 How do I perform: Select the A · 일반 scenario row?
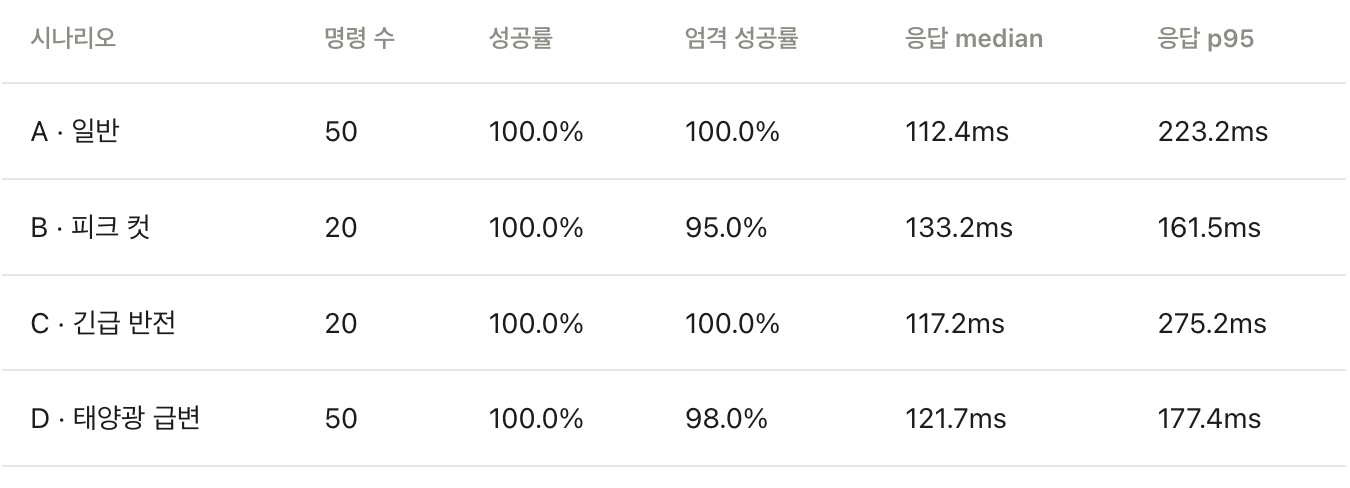(x=674, y=131)
